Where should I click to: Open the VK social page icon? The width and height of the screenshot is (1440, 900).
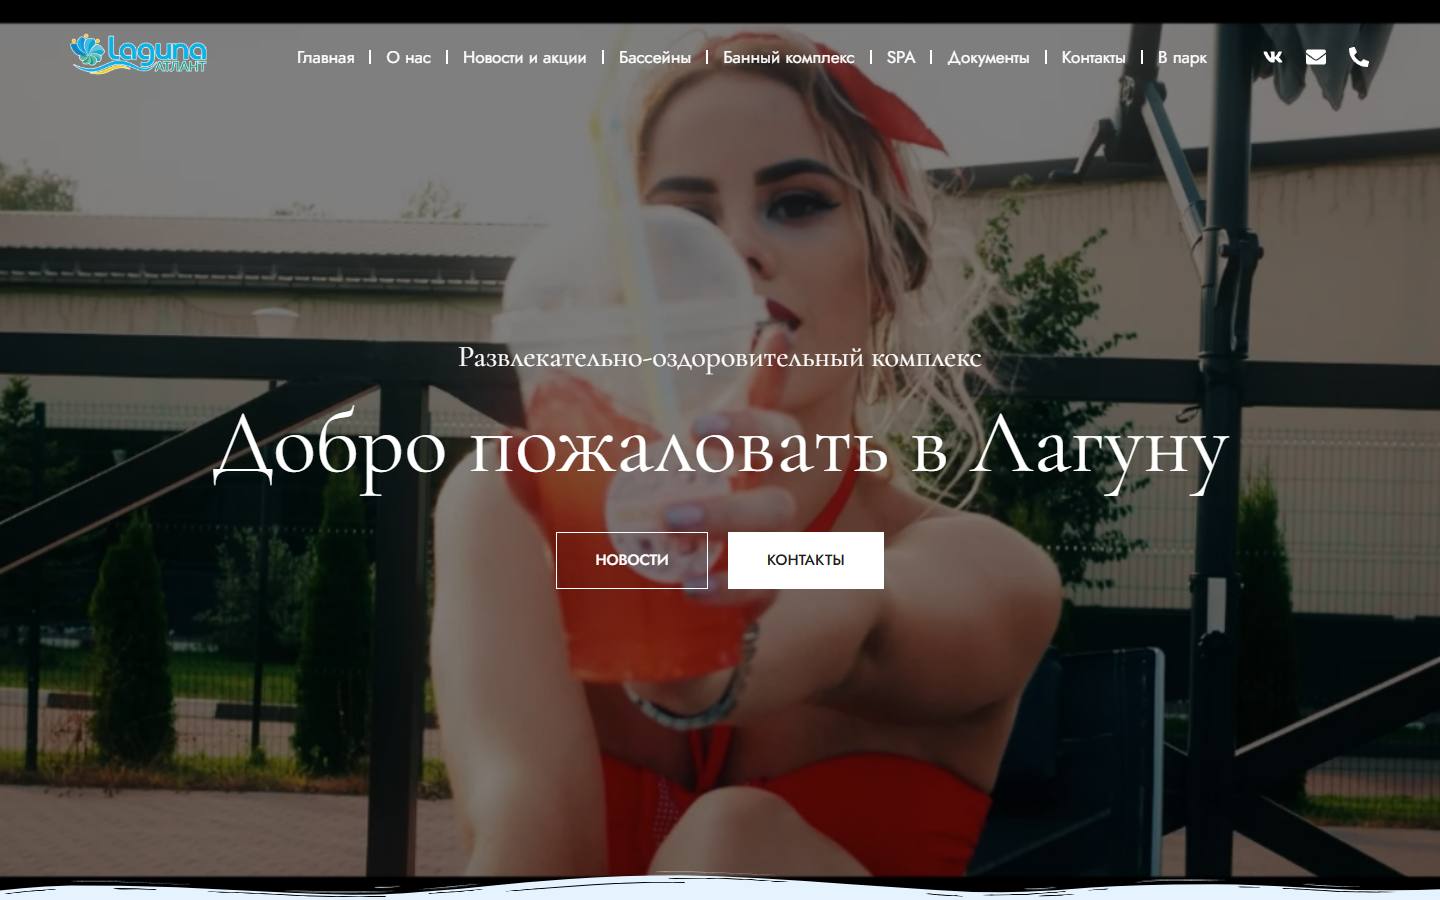click(1272, 57)
